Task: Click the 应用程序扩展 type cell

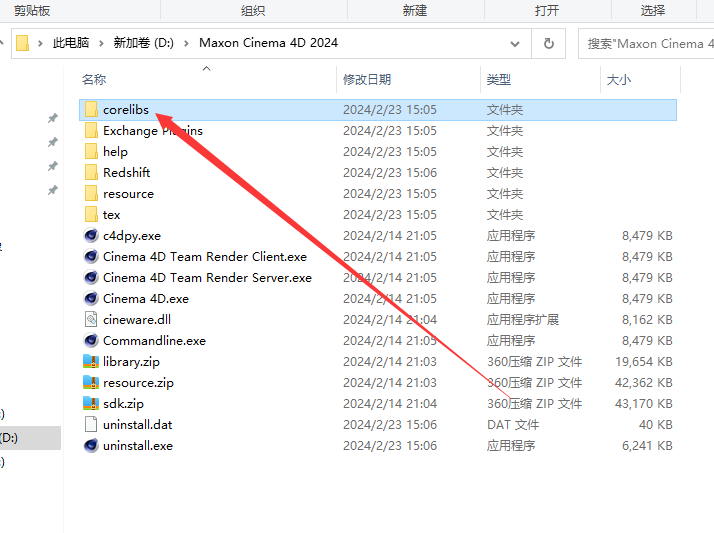Action: click(523, 320)
